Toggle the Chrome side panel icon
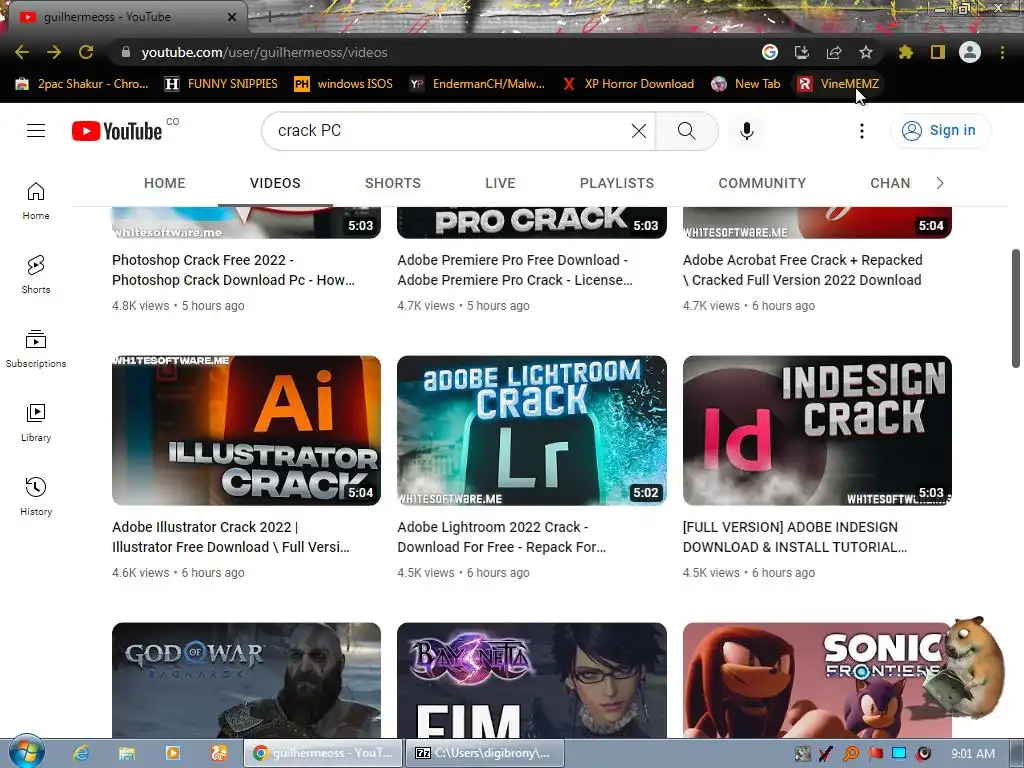This screenshot has width=1024, height=768. pos(938,52)
